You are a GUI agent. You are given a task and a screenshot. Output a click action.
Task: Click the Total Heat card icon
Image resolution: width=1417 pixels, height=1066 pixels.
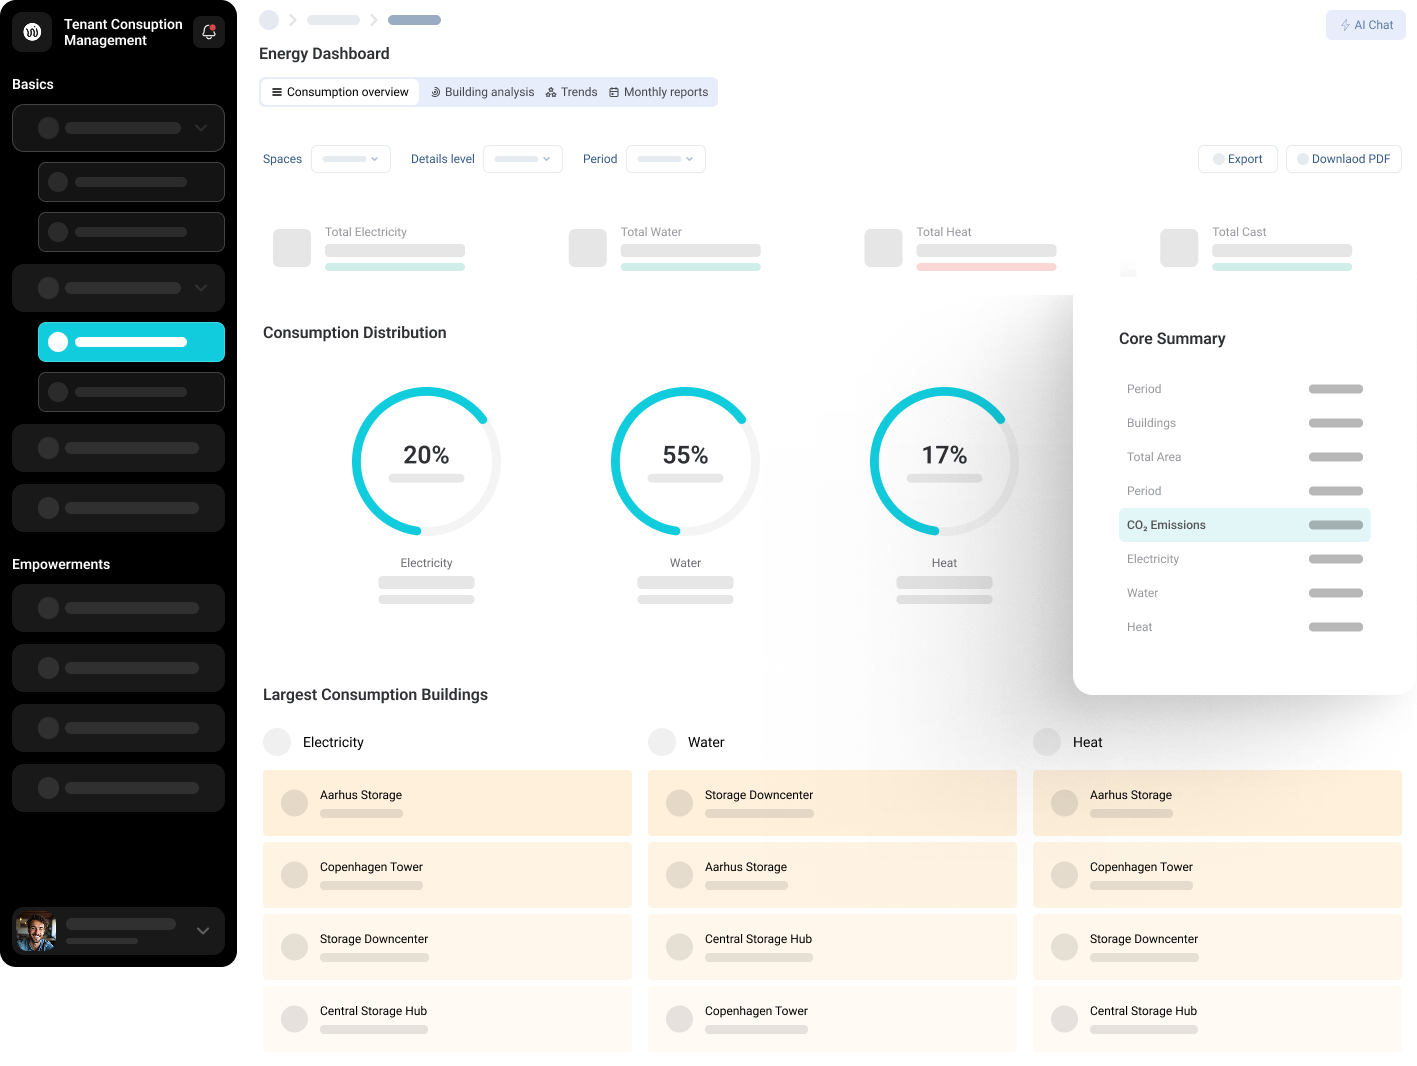coord(883,248)
